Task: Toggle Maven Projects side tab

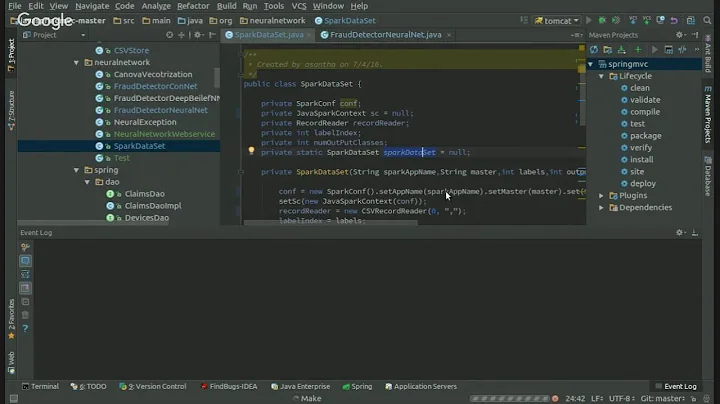Action: point(708,115)
